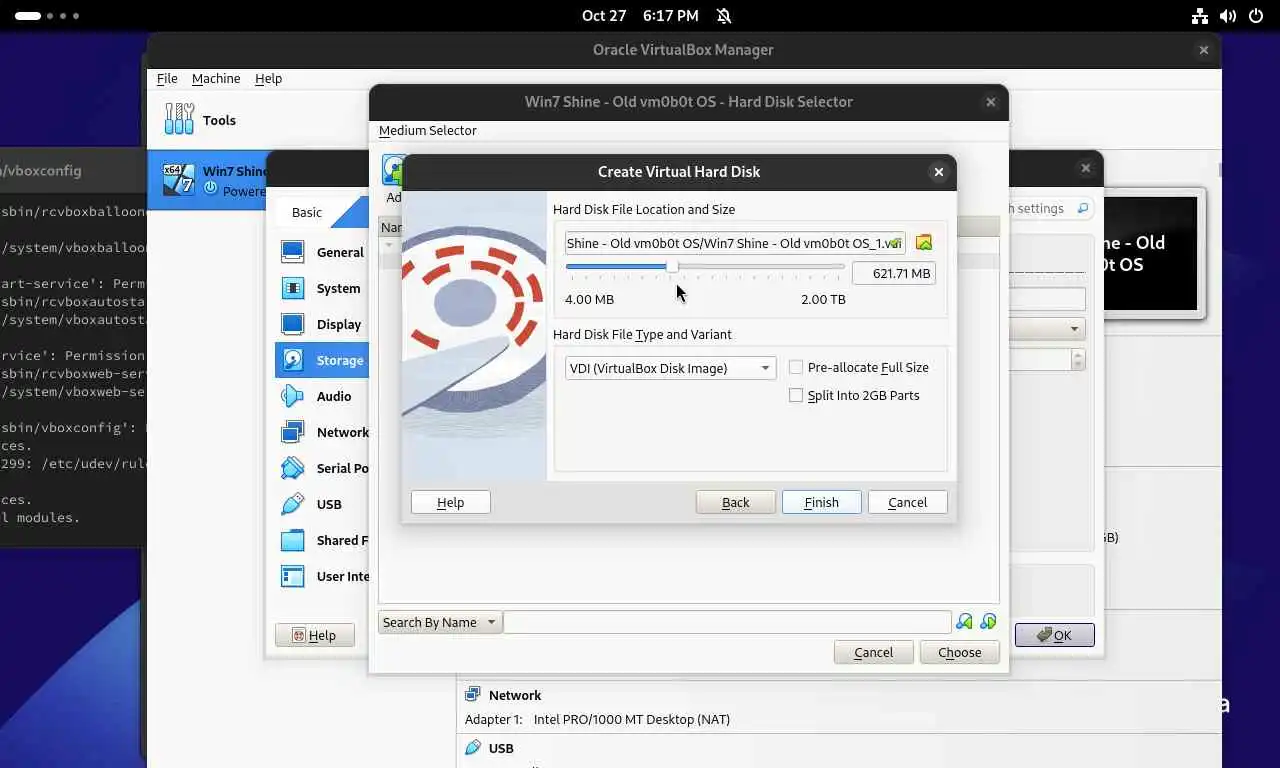Click the spin box arrows in settings window

[x=1078, y=360]
